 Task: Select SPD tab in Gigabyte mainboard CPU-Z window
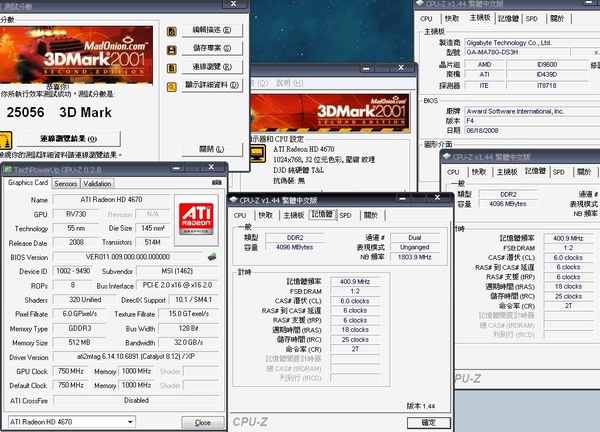(532, 19)
